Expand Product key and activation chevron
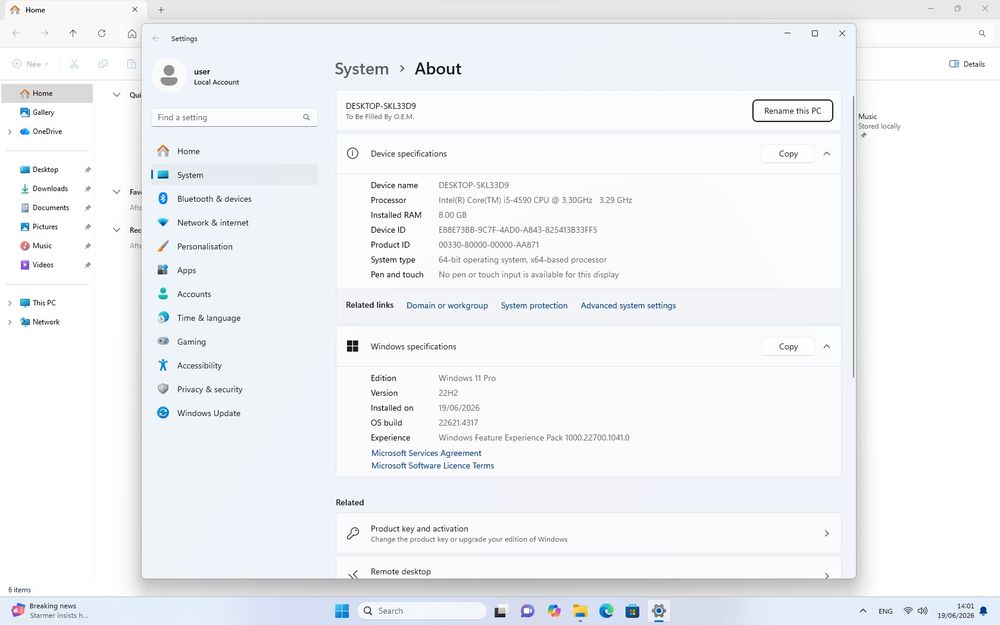Viewport: 1000px width, 625px height. coord(827,533)
